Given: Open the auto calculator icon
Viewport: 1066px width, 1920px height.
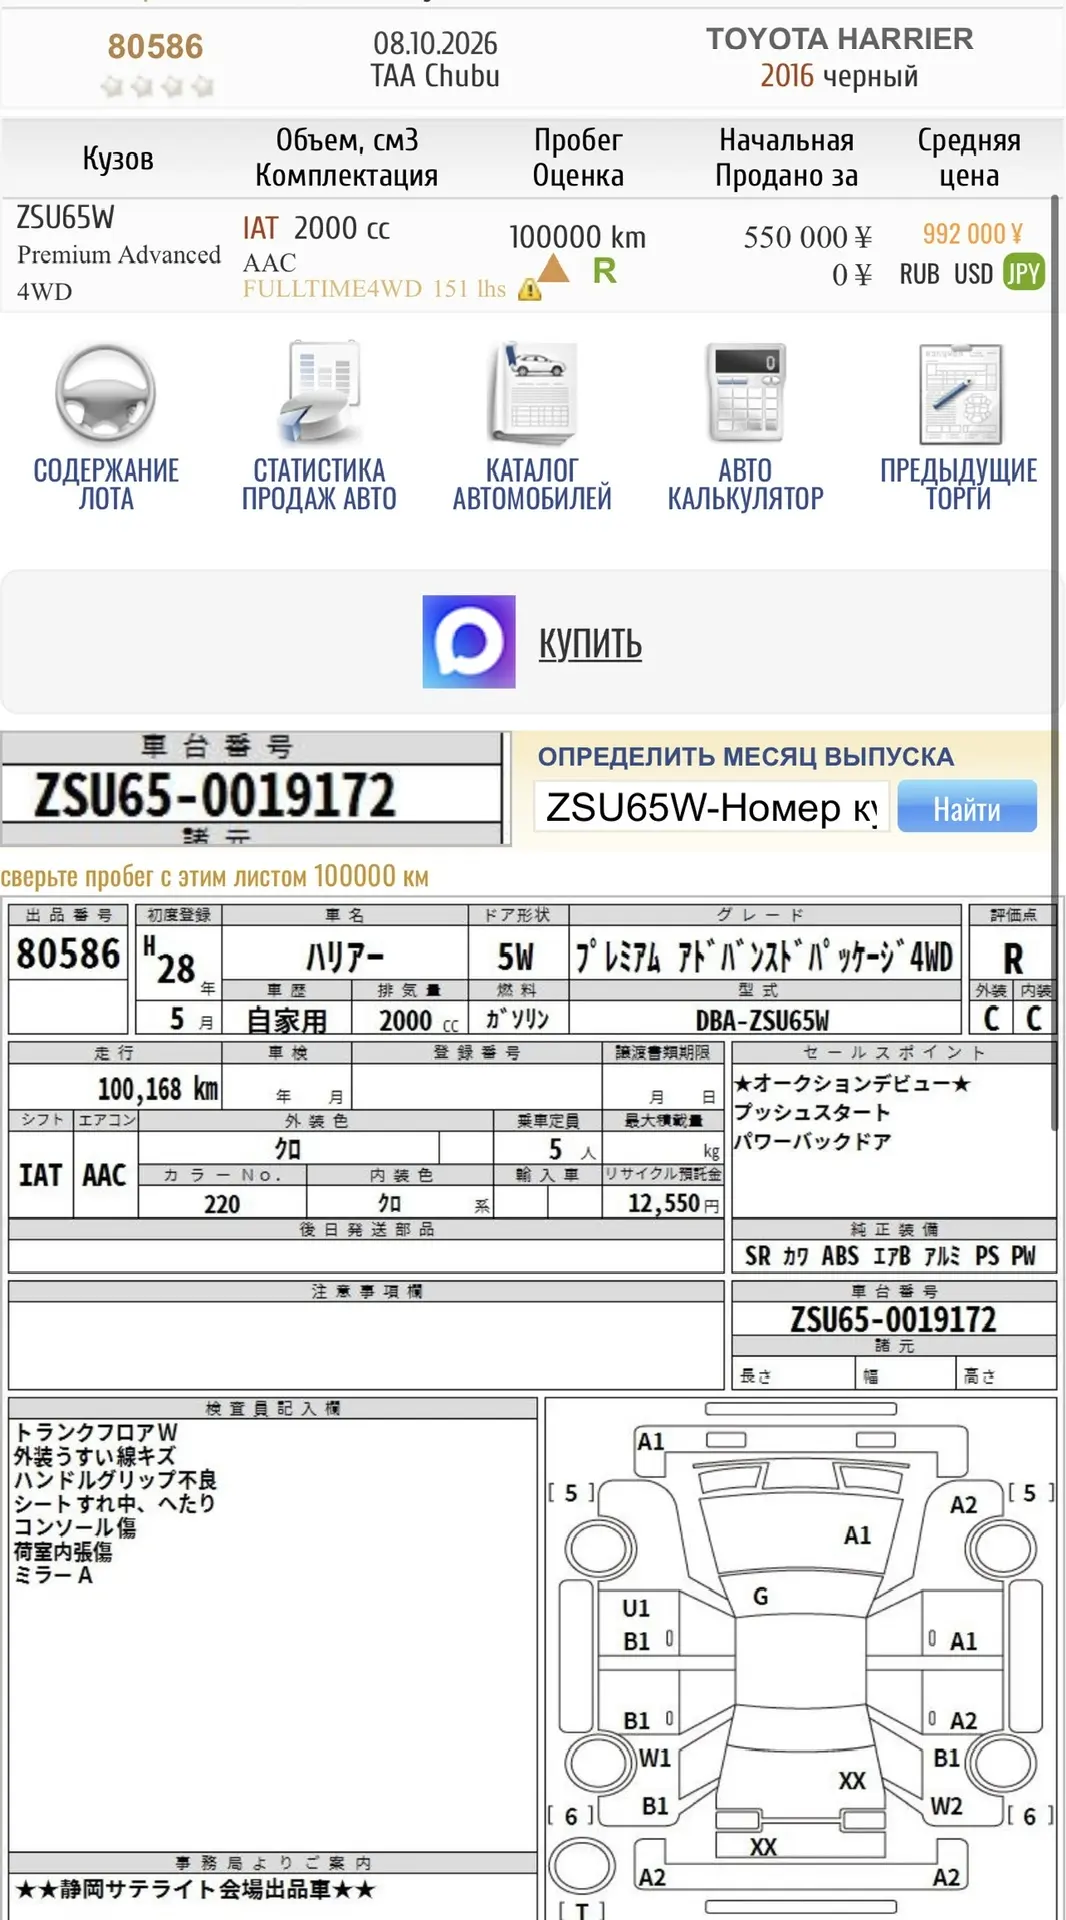Looking at the screenshot, I should pyautogui.click(x=745, y=394).
